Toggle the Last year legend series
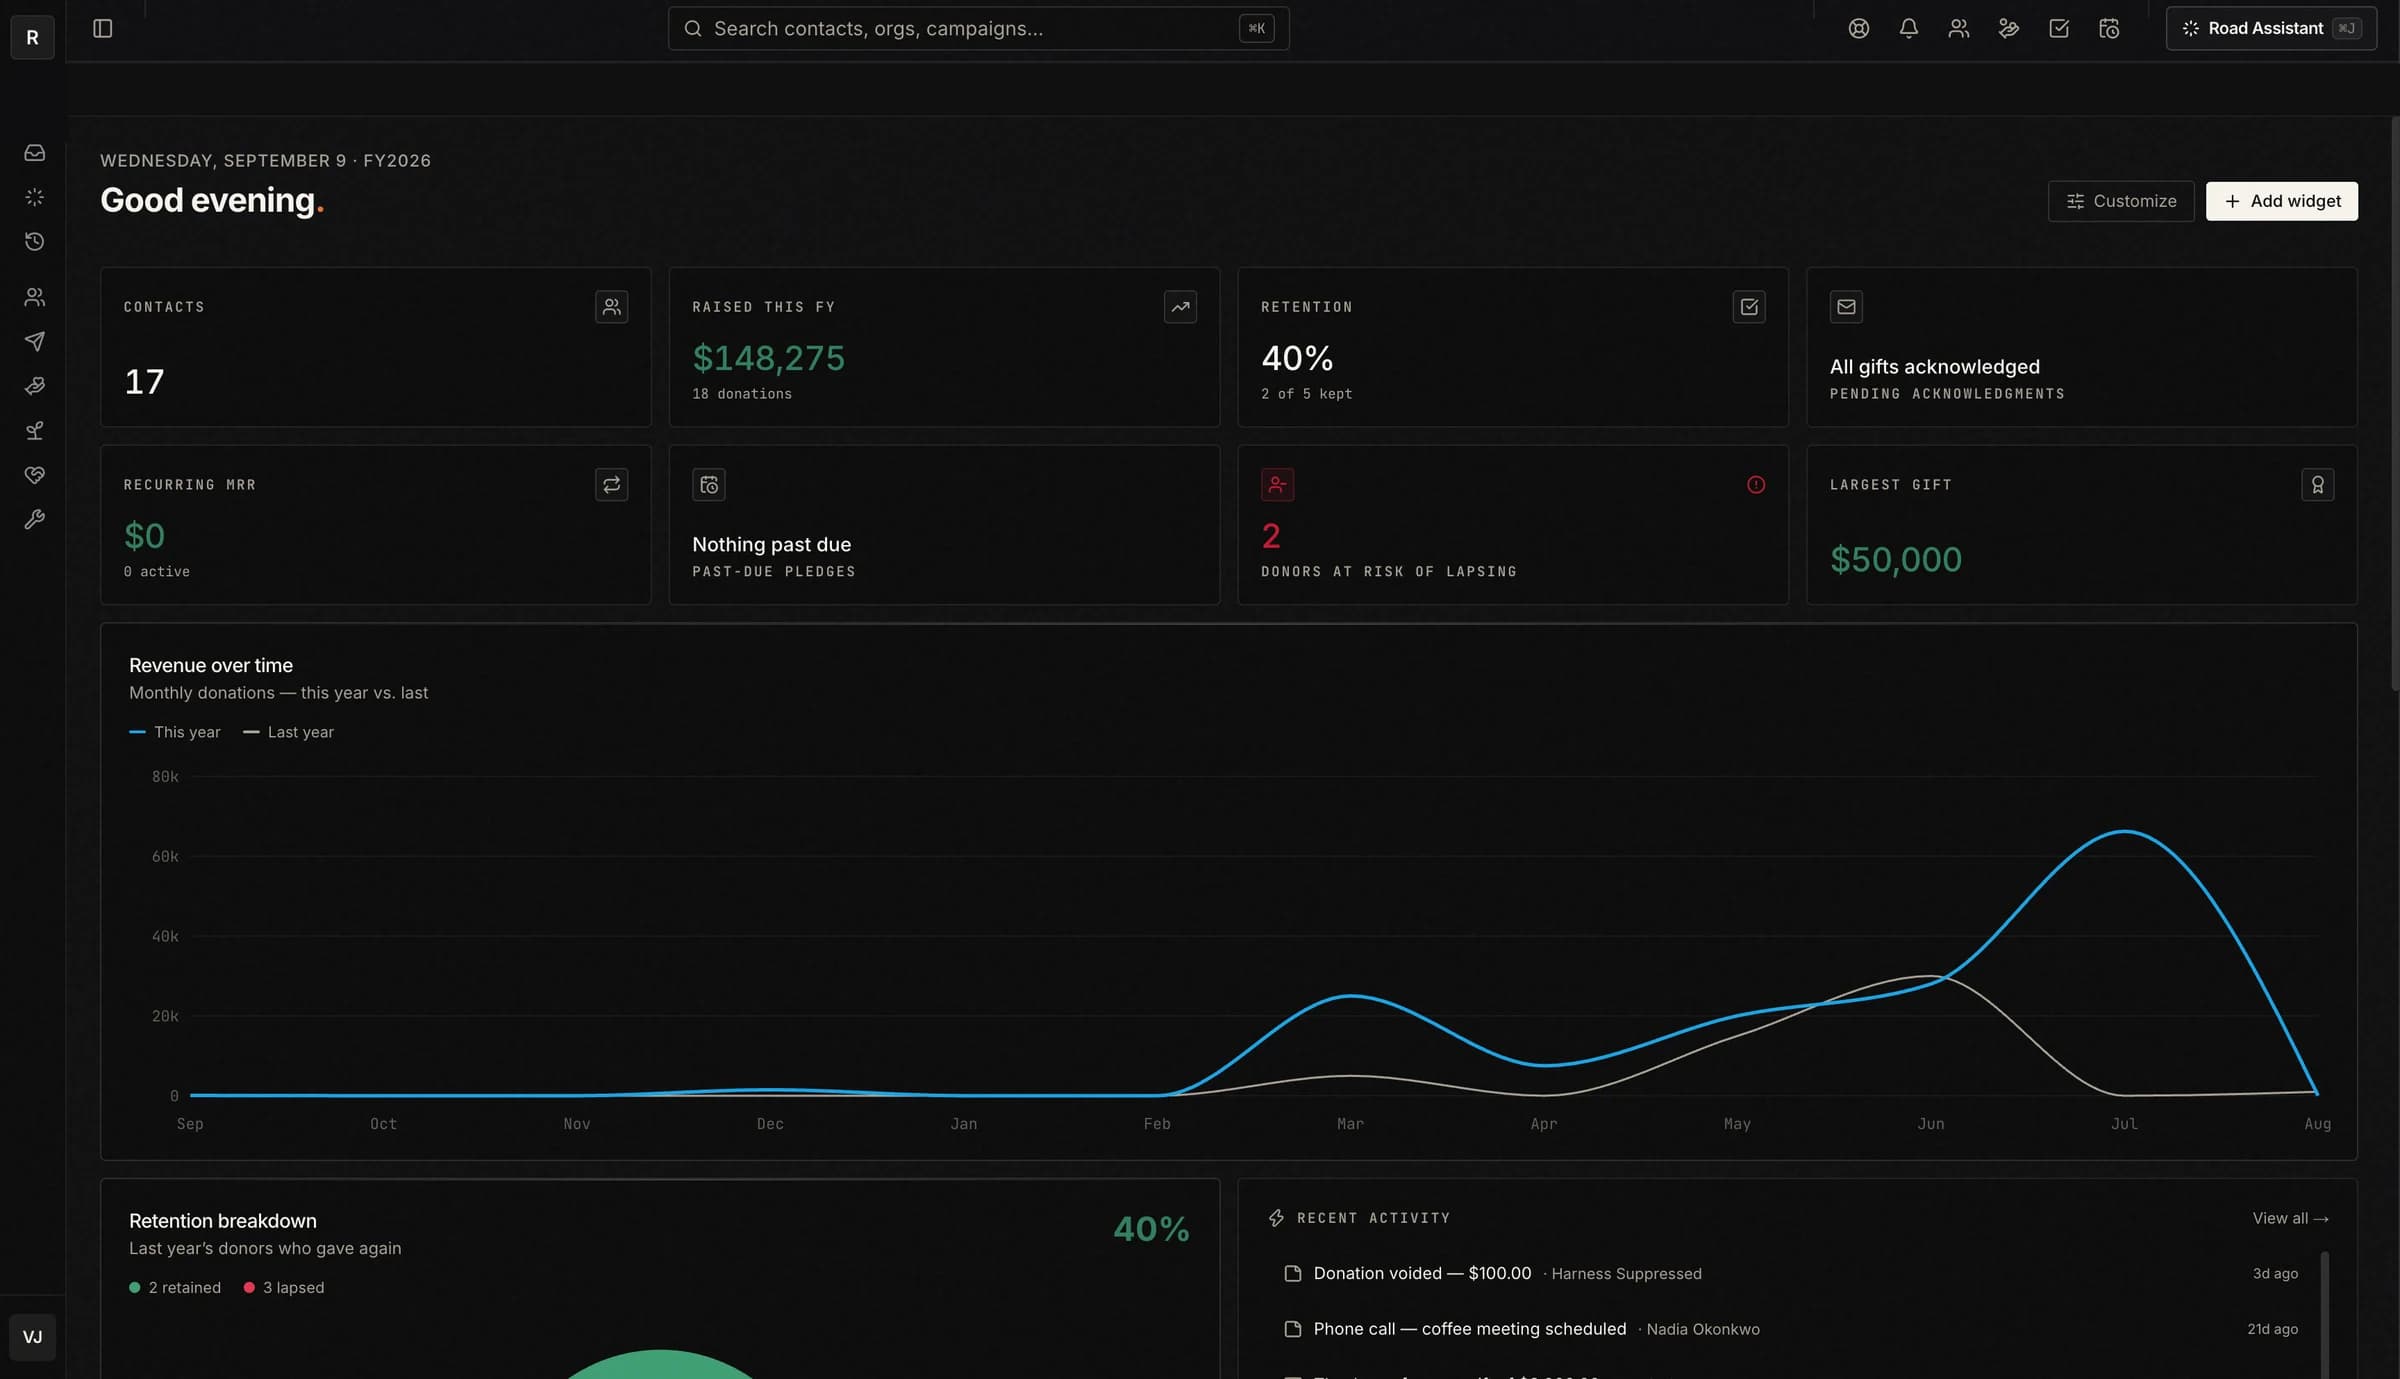Image resolution: width=2400 pixels, height=1379 pixels. [288, 732]
